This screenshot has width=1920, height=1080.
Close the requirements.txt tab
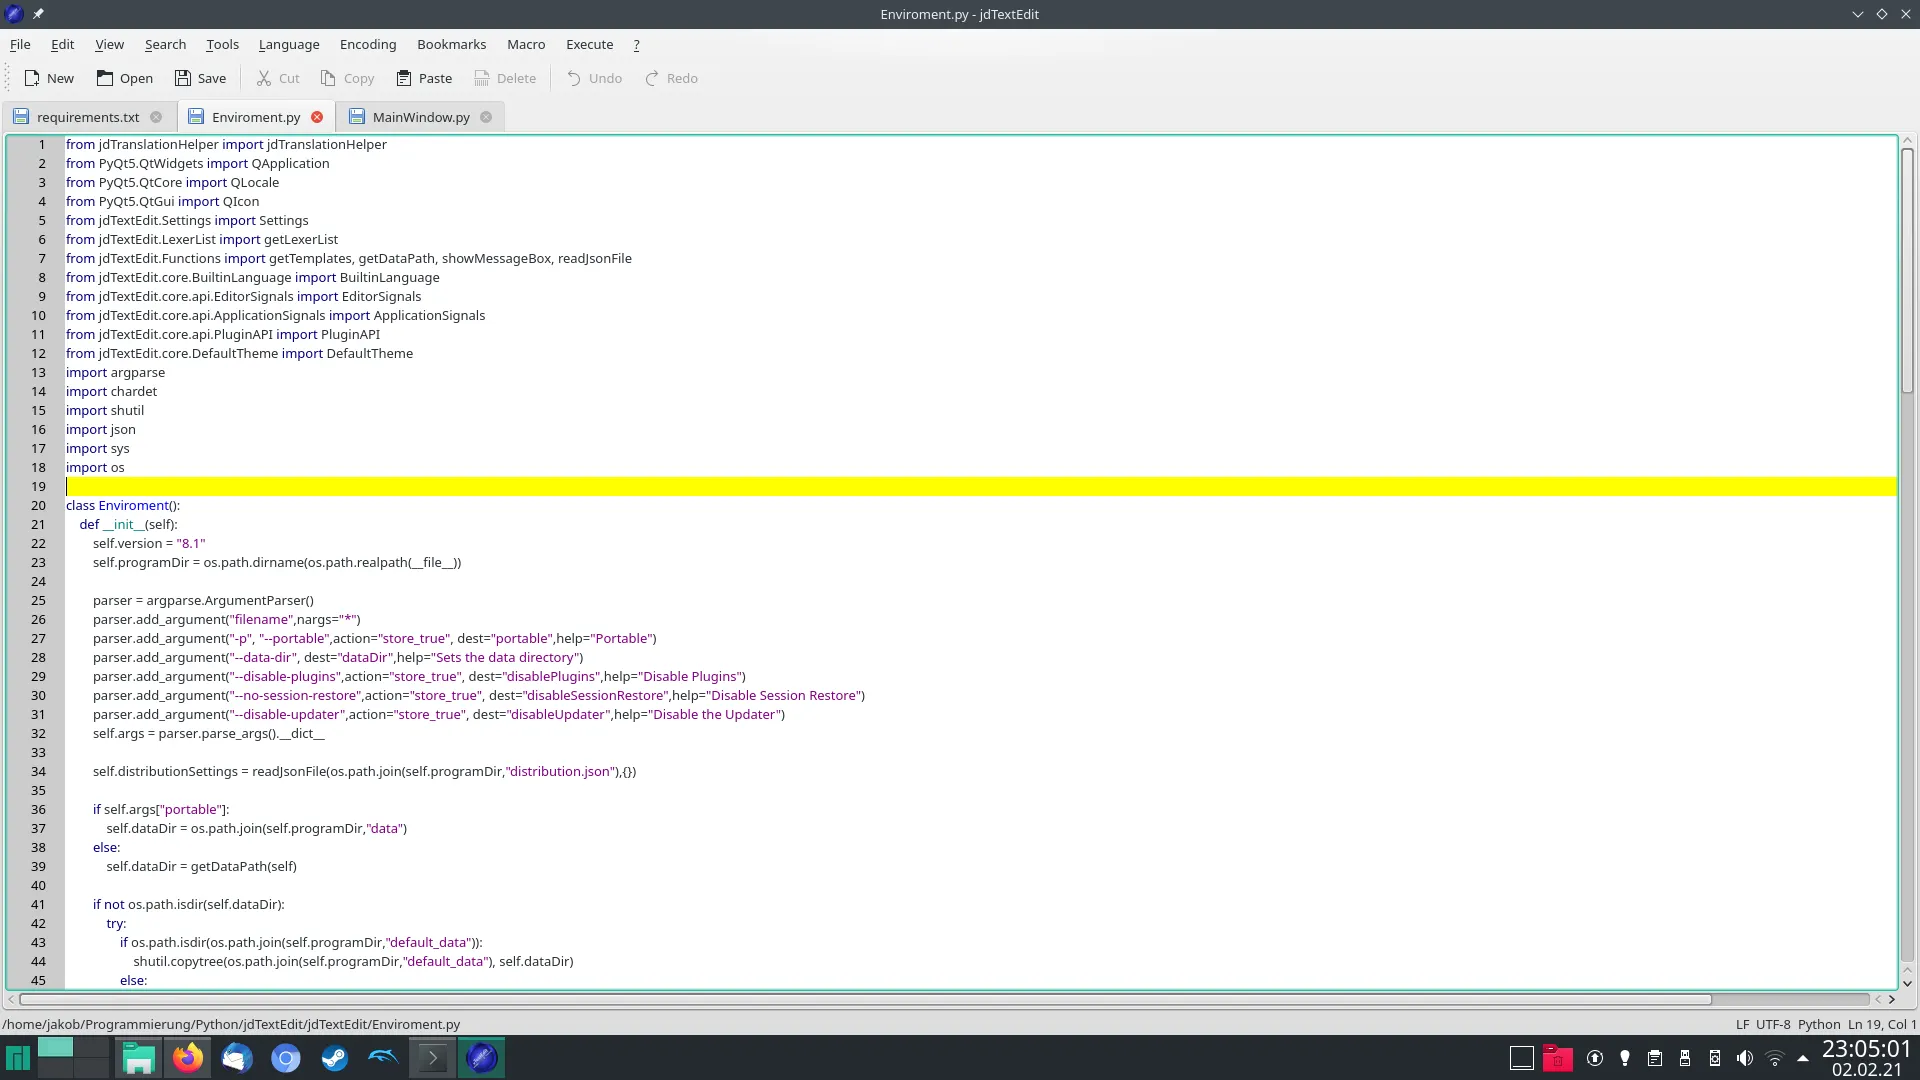156,117
